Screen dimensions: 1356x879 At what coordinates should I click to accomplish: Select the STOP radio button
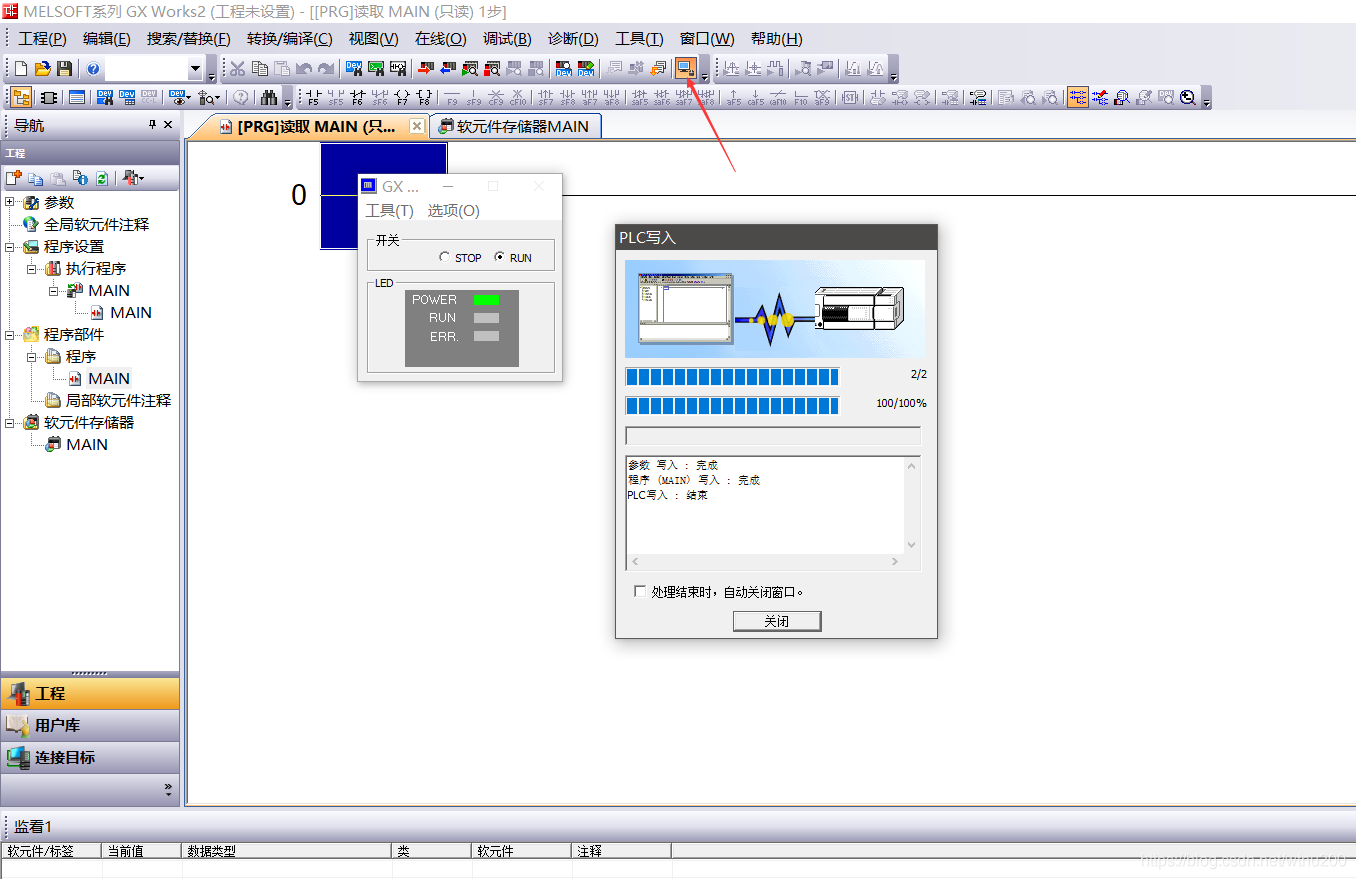pyautogui.click(x=444, y=257)
